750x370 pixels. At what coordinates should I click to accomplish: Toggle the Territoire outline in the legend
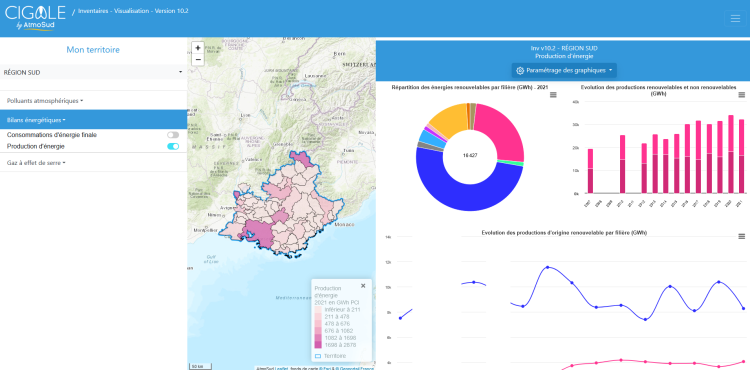pyautogui.click(x=331, y=356)
